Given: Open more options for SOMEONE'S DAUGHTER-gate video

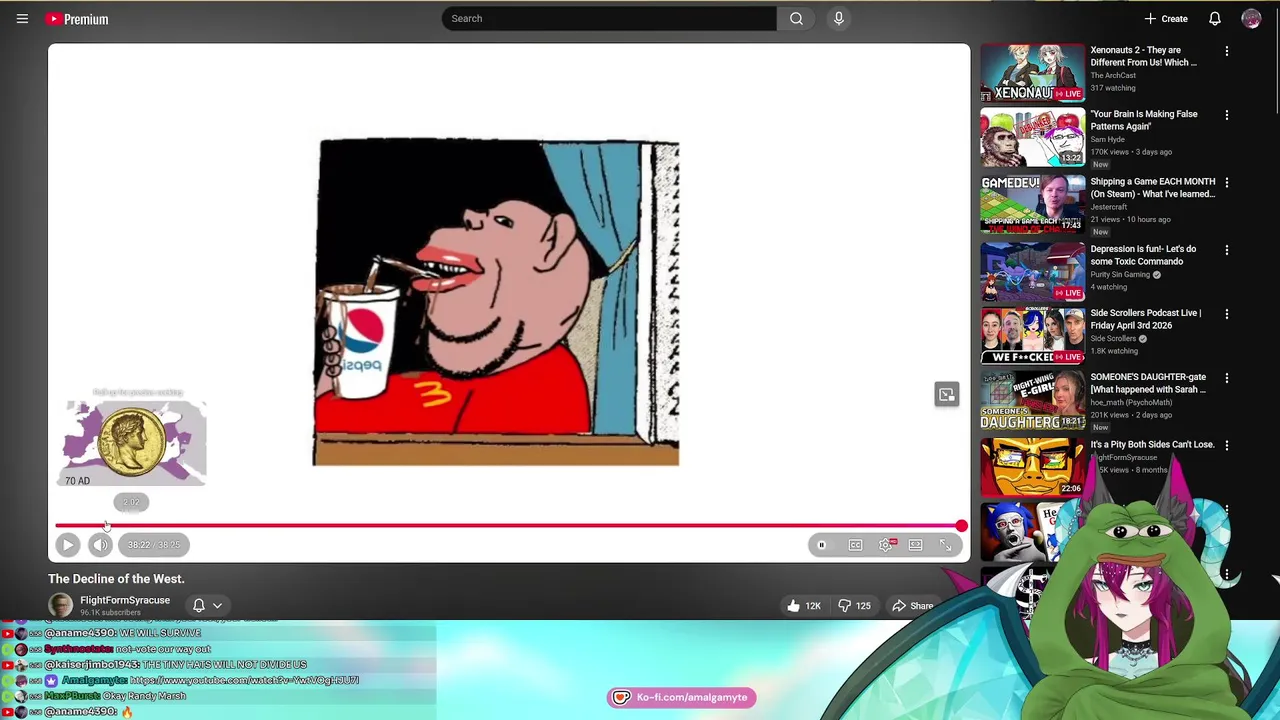Looking at the screenshot, I should 1227,378.
